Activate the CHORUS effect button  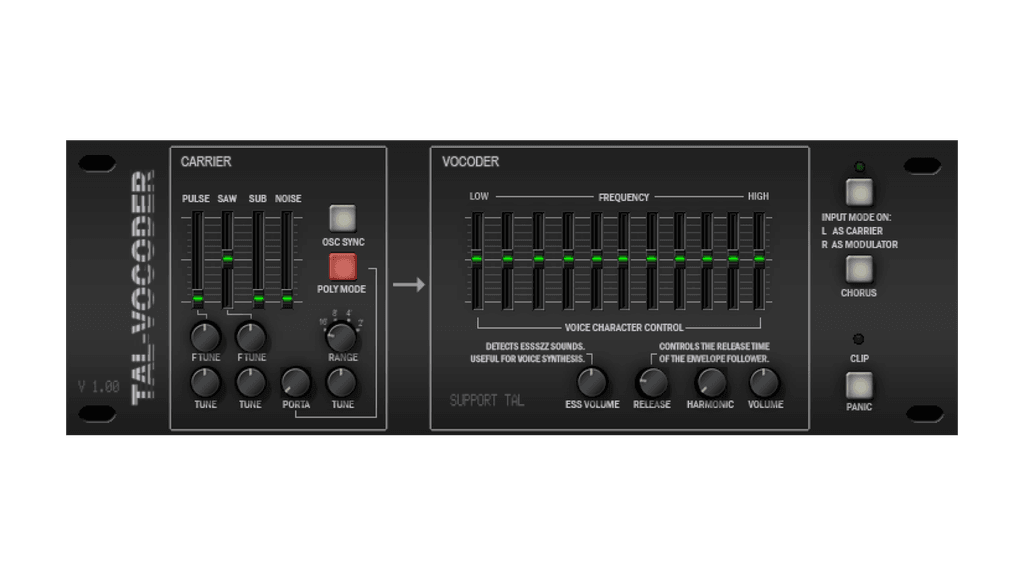[858, 268]
